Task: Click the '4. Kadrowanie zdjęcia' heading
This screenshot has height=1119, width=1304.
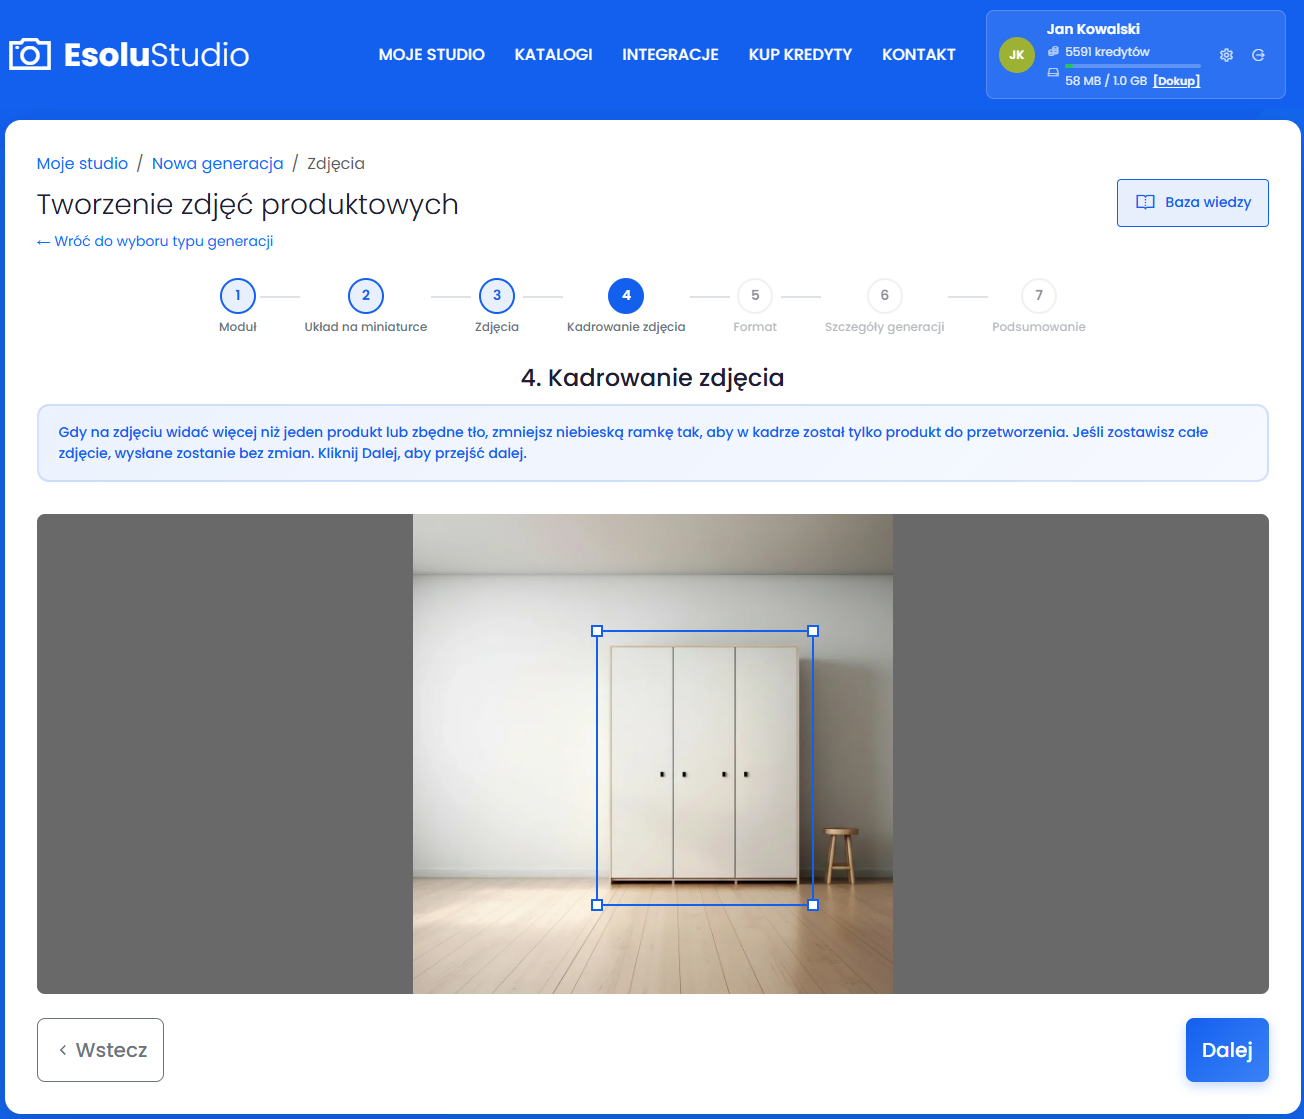Action: tap(652, 378)
